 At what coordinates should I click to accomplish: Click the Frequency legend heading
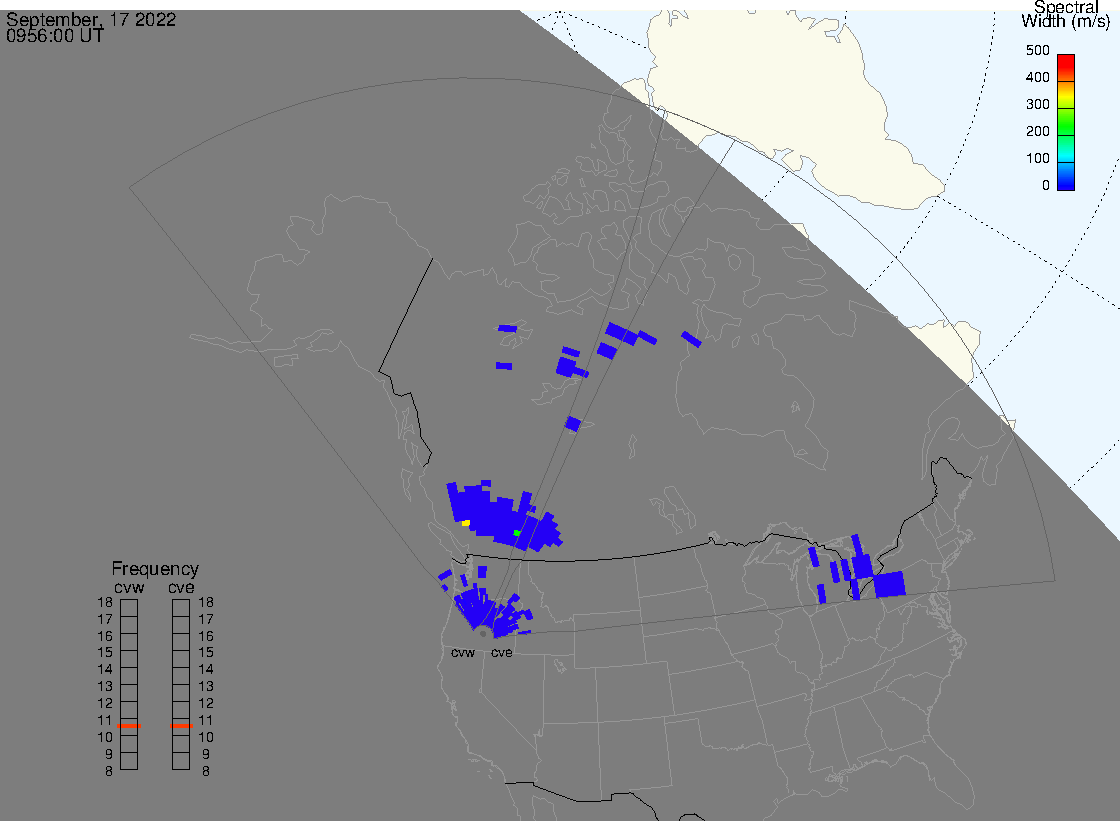click(155, 569)
